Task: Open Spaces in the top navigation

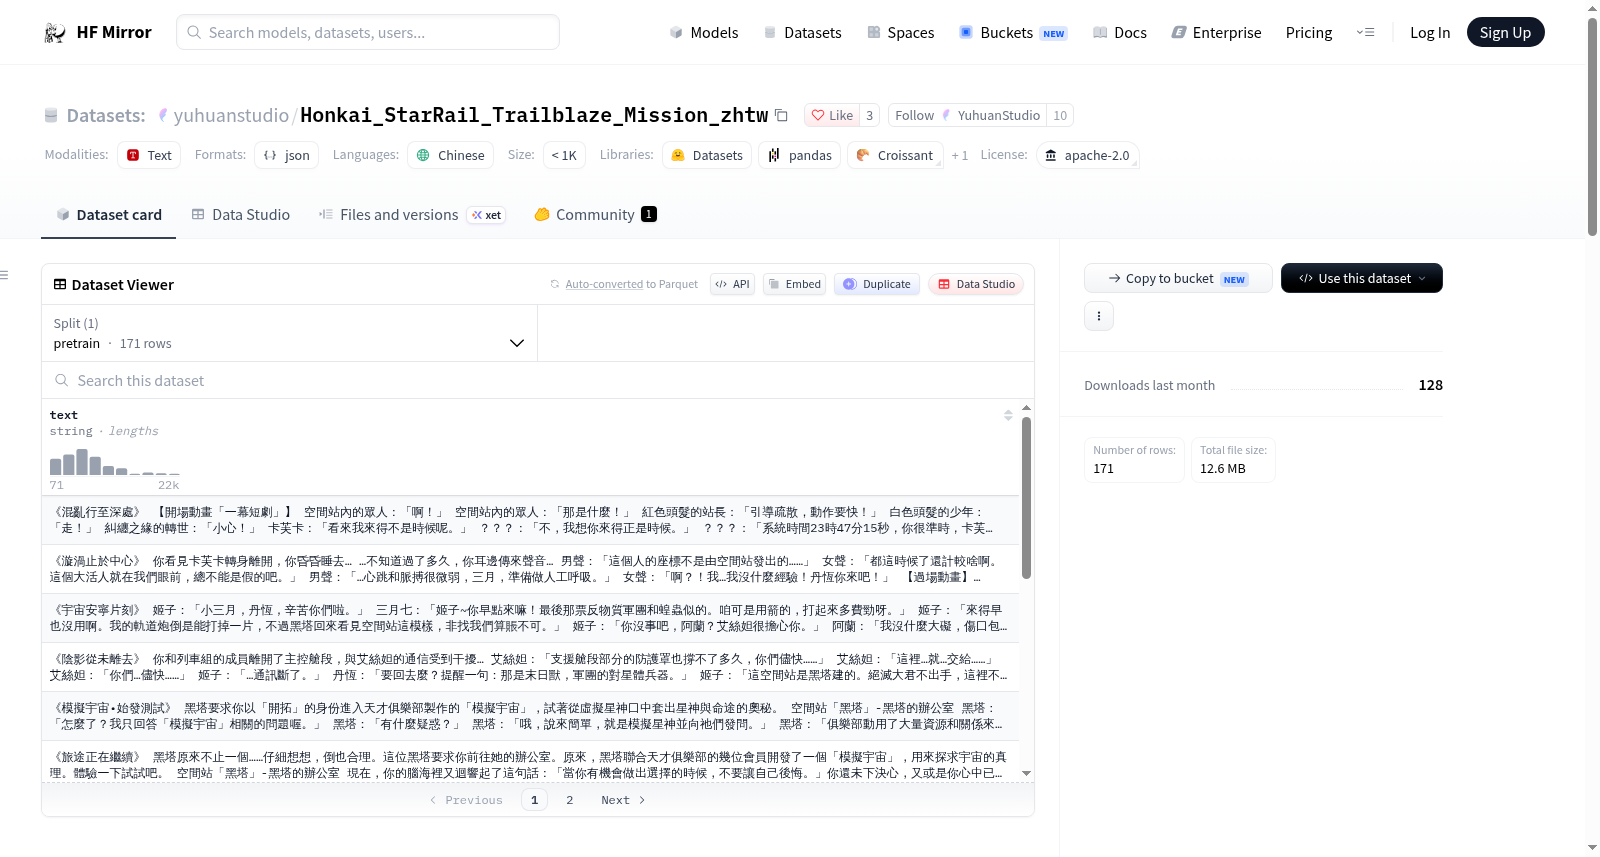Action: tap(900, 33)
